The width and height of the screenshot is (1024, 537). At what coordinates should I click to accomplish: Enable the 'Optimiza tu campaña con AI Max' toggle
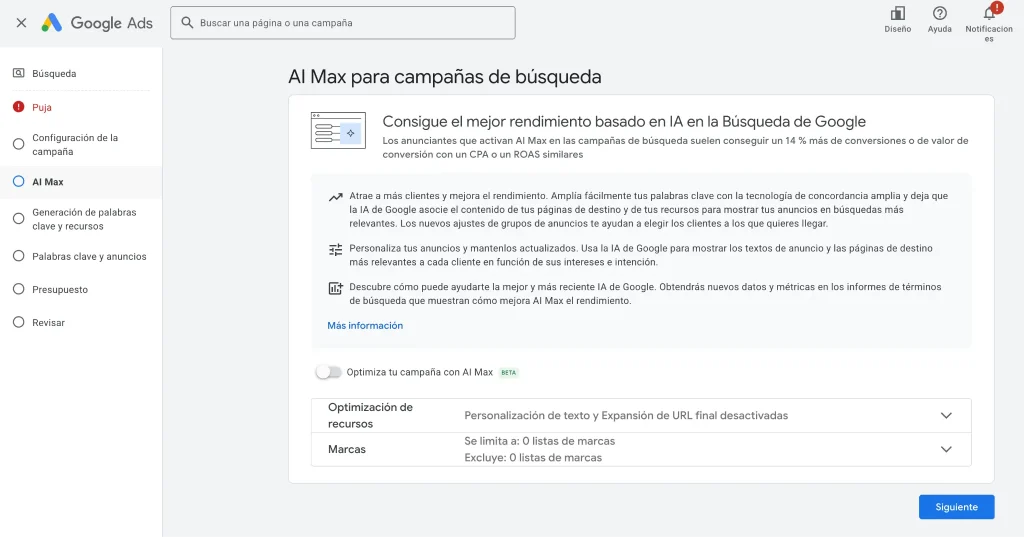[x=328, y=372]
